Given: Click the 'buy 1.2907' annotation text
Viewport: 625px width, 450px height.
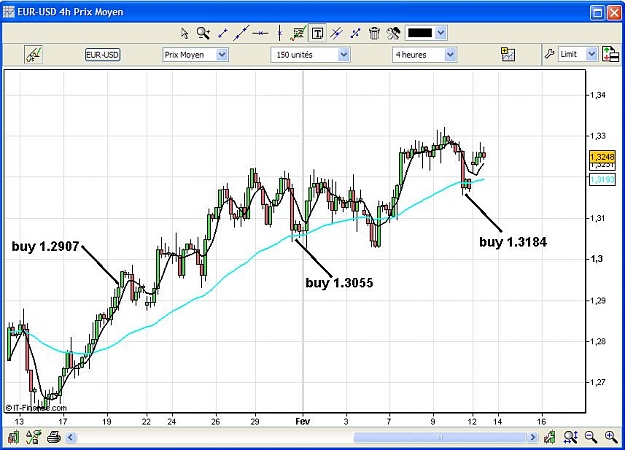Looking at the screenshot, I should pos(45,246).
